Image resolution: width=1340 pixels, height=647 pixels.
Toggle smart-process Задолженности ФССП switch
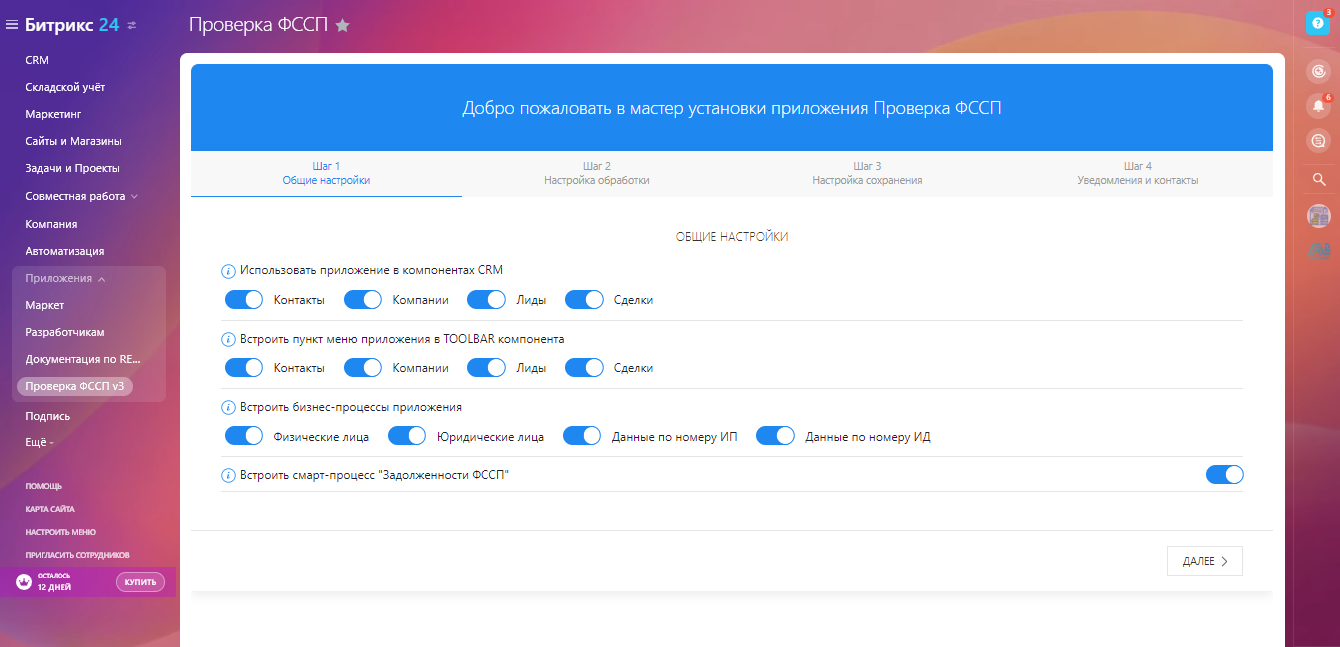pyautogui.click(x=1224, y=475)
